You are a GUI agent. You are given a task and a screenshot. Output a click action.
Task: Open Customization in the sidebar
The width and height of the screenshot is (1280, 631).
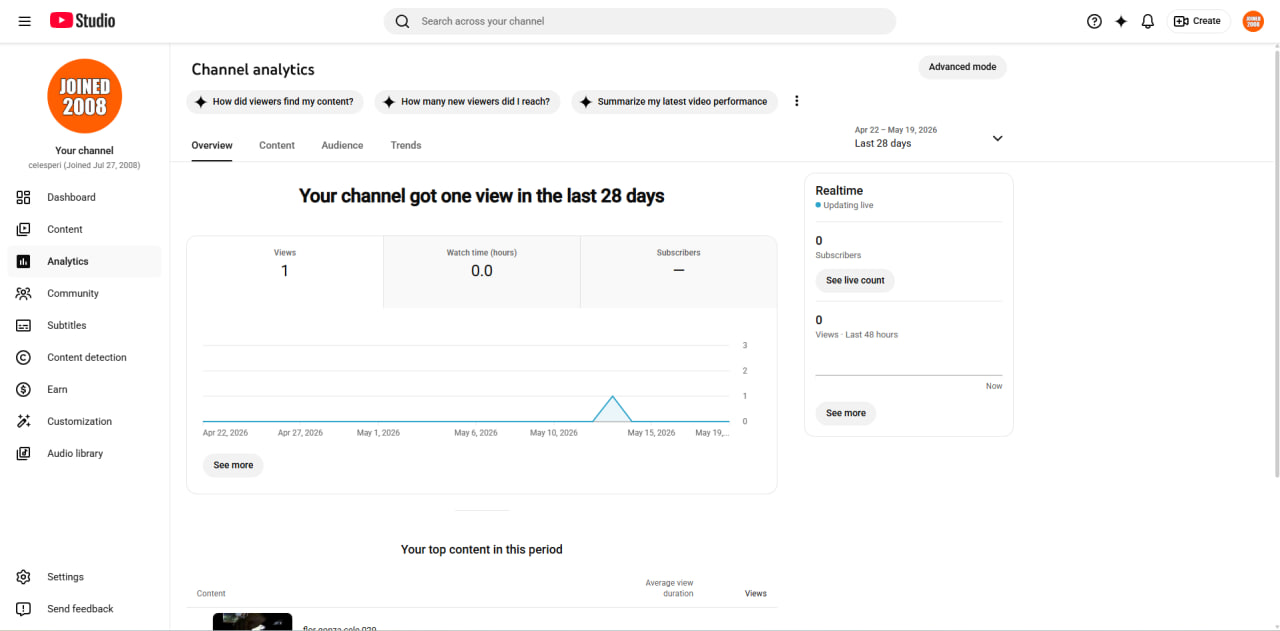tap(85, 421)
